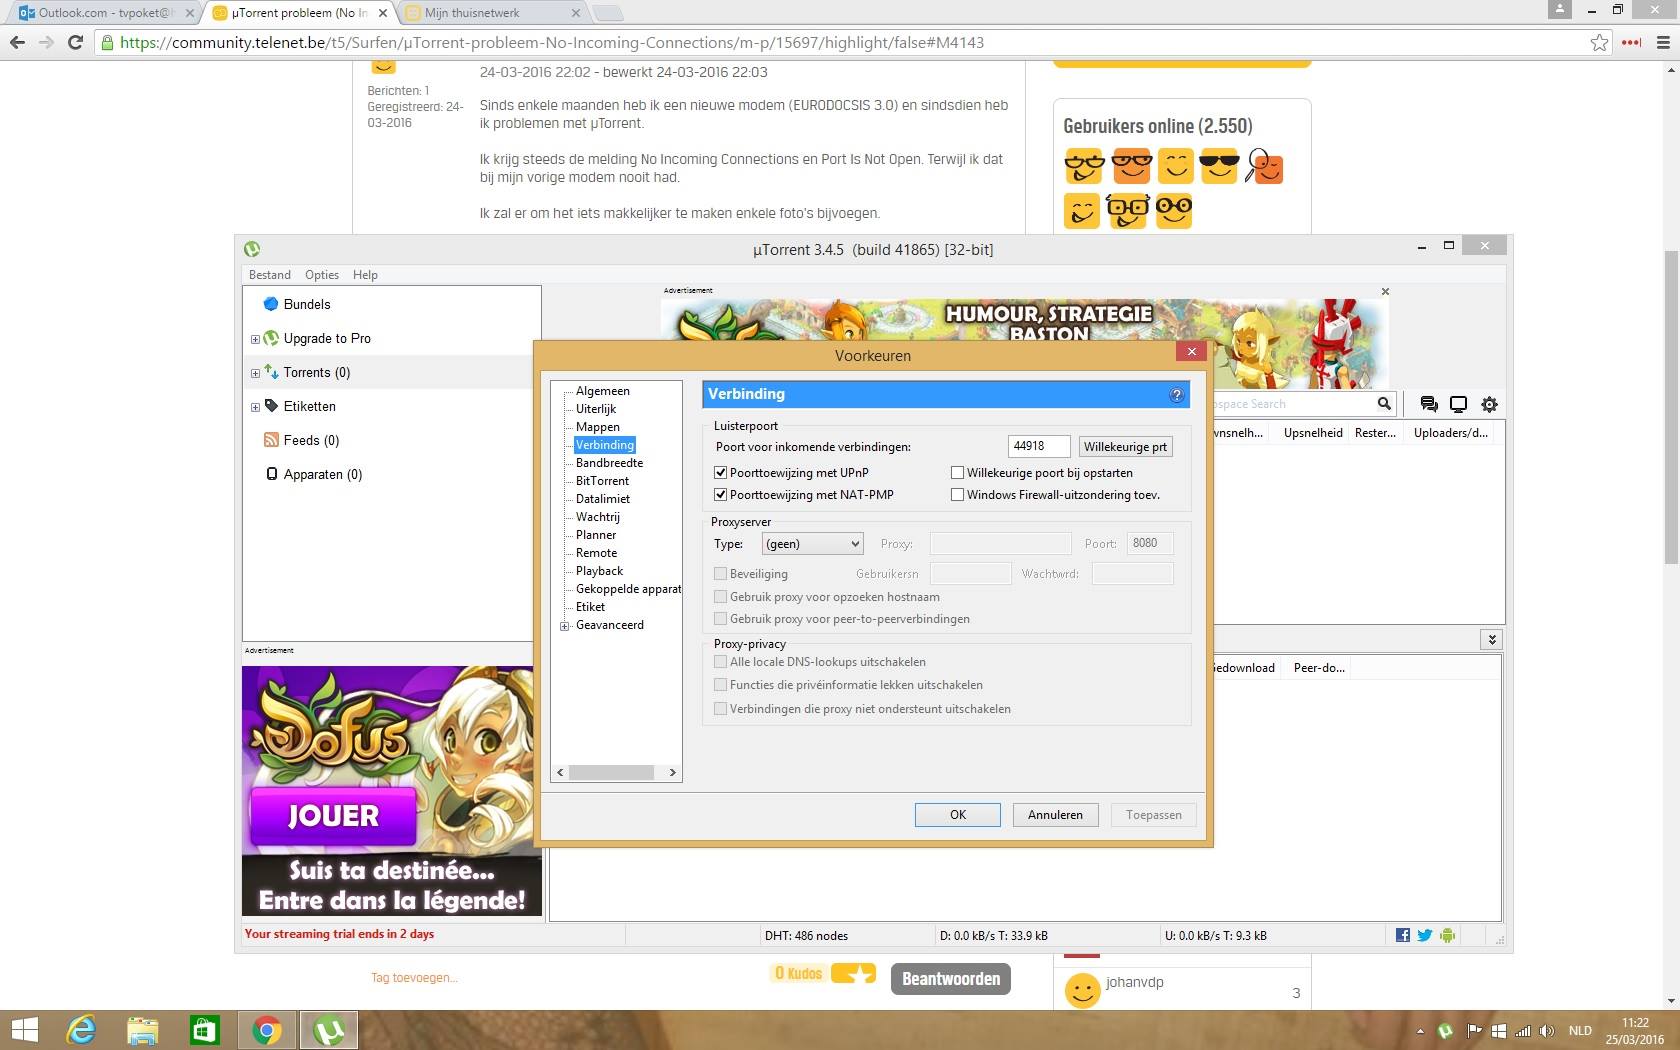The width and height of the screenshot is (1680, 1050).
Task: Click the Etiketten tag icon
Action: coord(270,406)
